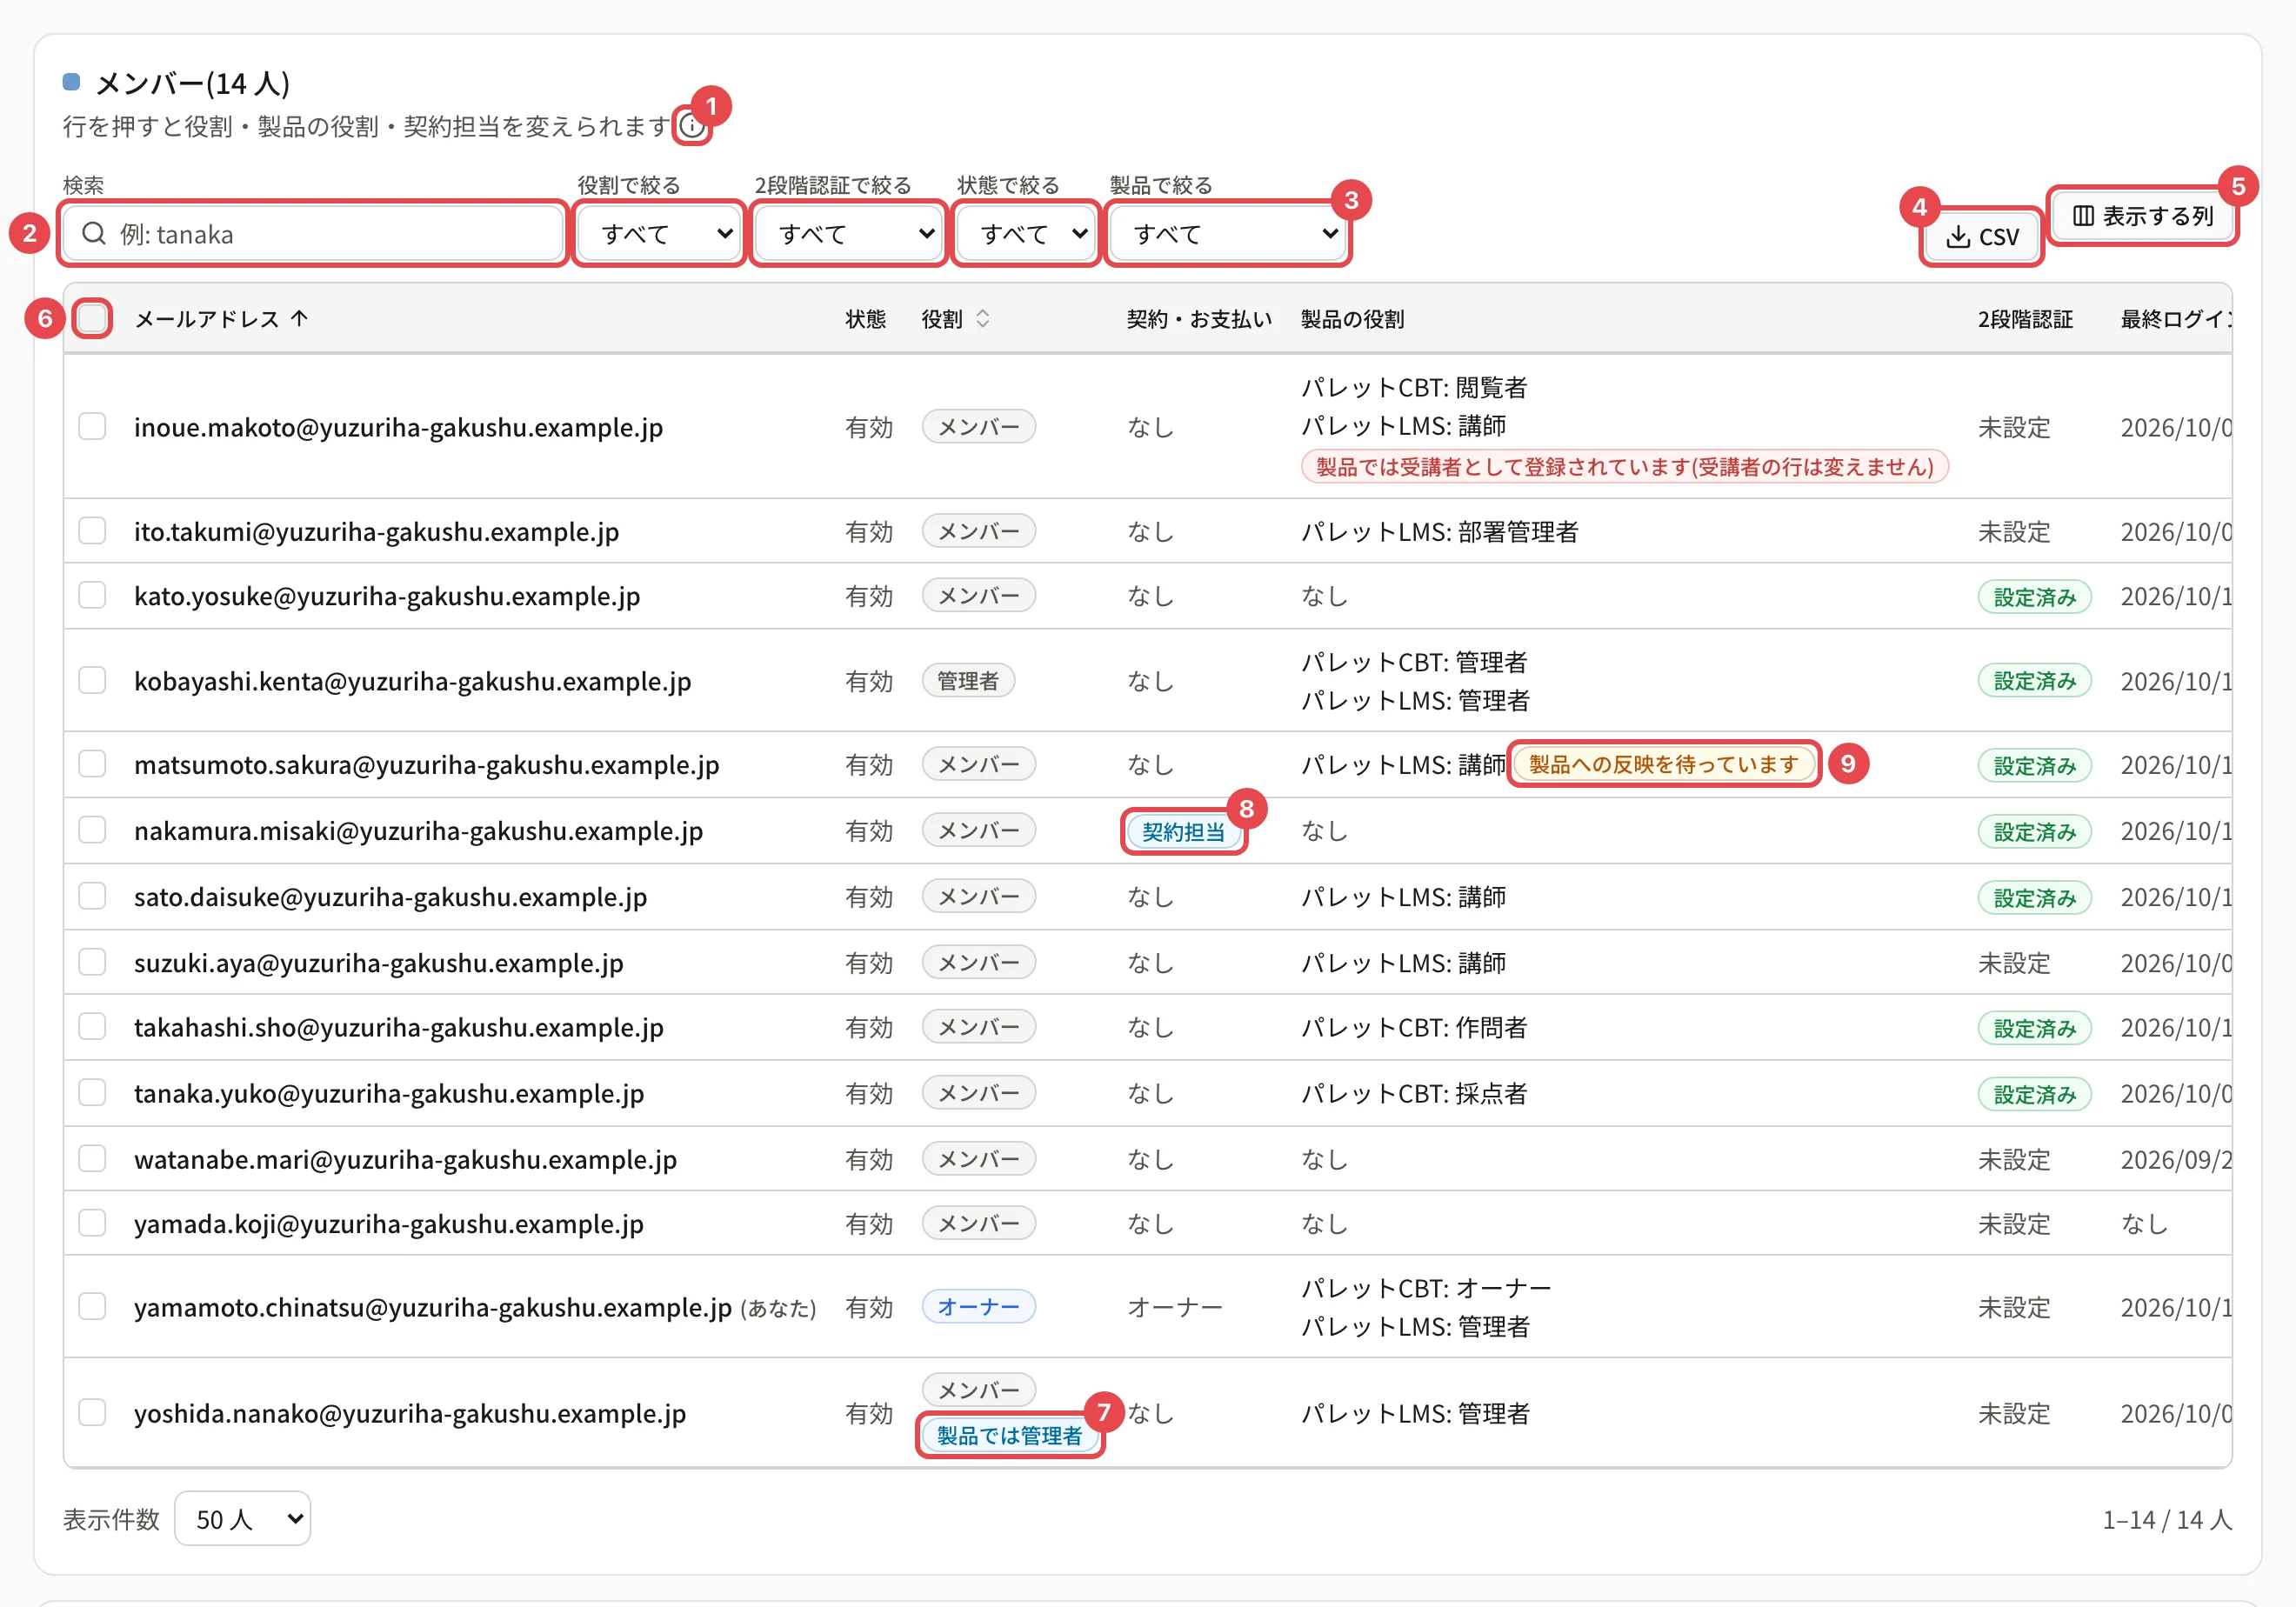Viewport: 2296px width, 1607px height.
Task: Select the takahashi.sho row checkbox
Action: [93, 1027]
